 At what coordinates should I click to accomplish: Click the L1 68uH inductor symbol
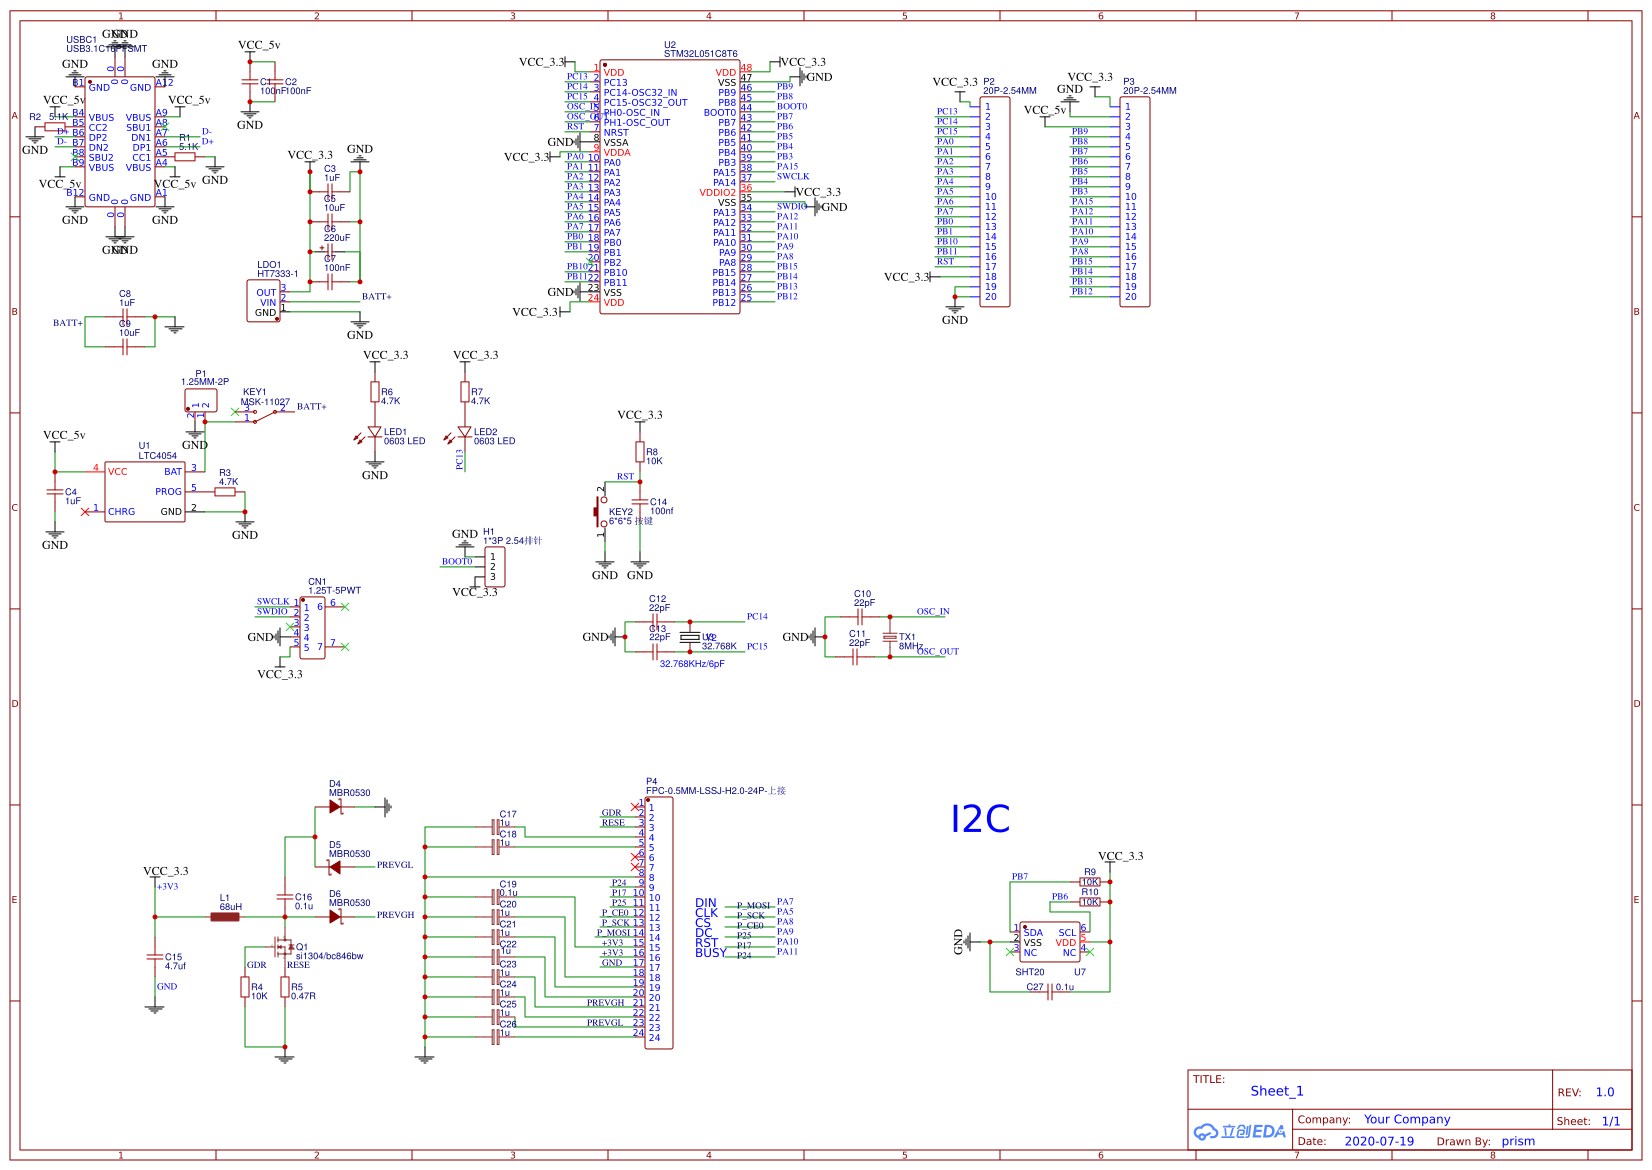tap(225, 916)
